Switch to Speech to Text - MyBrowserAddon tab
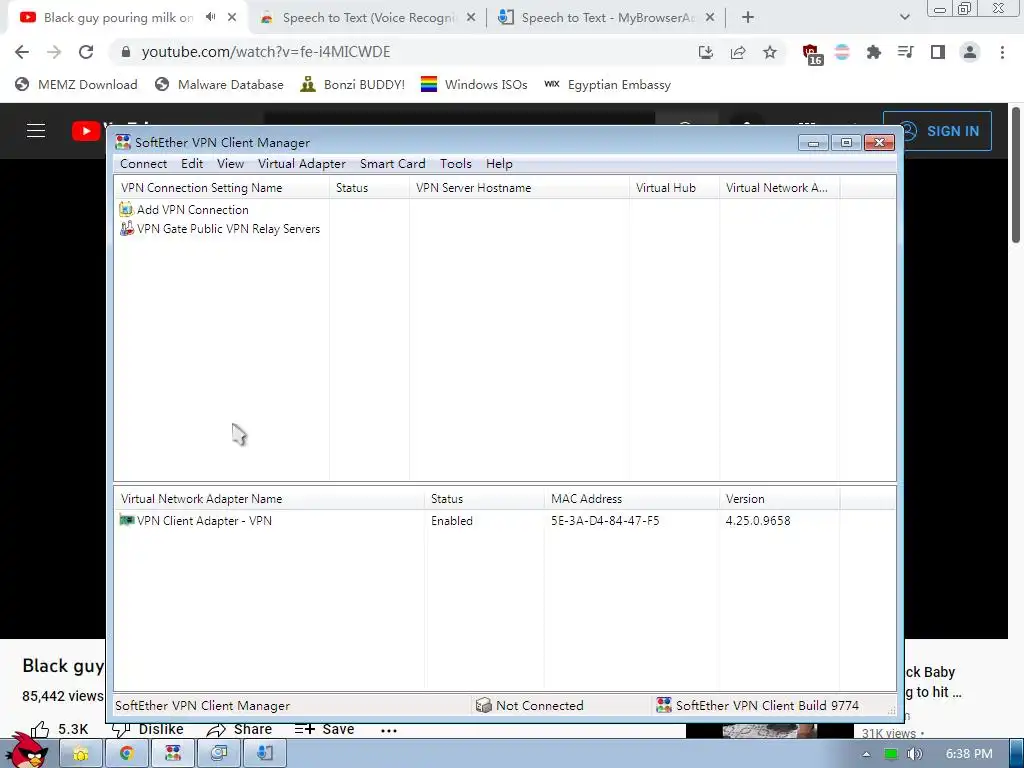Viewport: 1024px width, 768px height. pos(607,18)
